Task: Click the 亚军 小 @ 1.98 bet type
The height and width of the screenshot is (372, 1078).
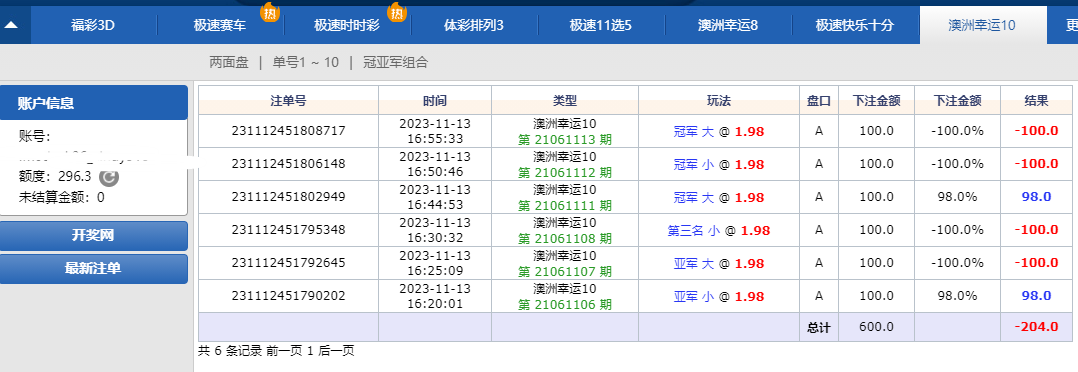Action: click(x=718, y=296)
